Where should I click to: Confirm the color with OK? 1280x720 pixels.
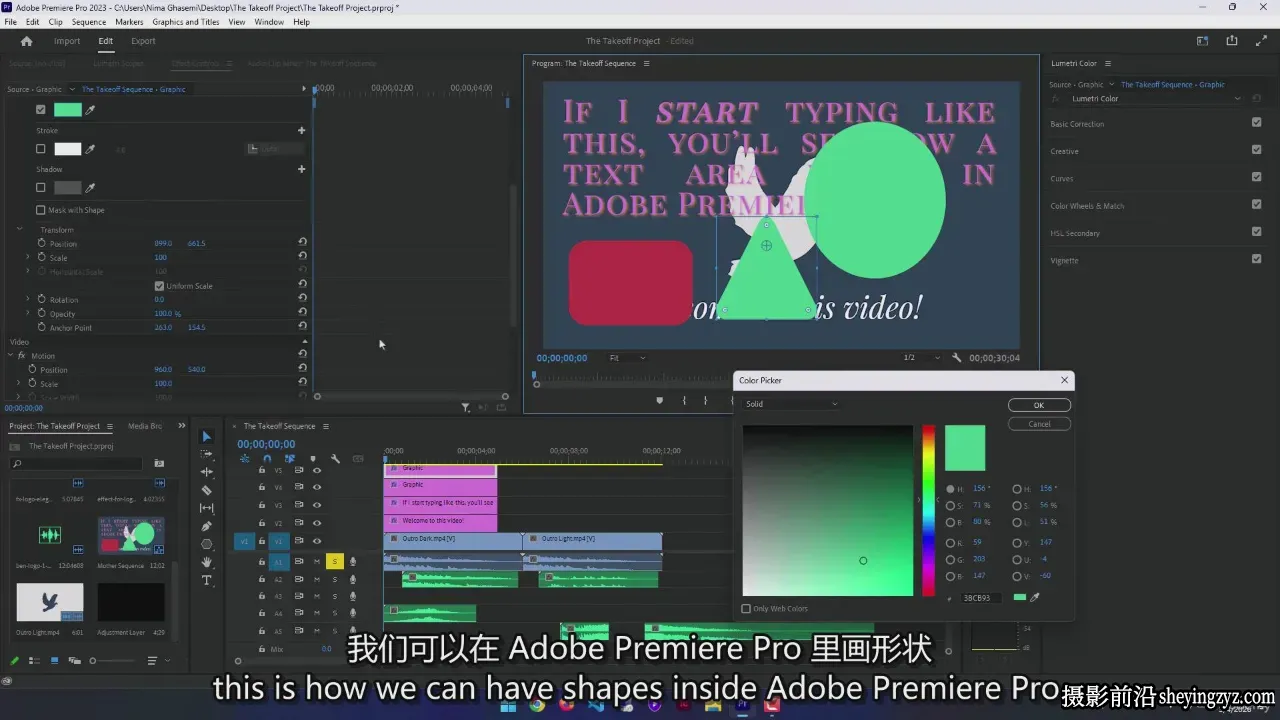[1039, 405]
